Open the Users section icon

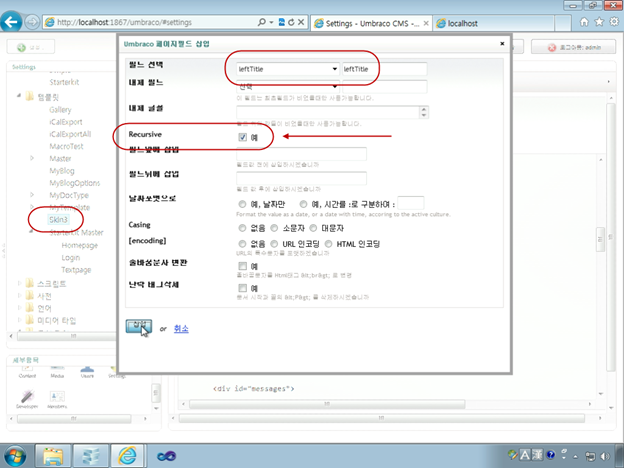(87, 370)
